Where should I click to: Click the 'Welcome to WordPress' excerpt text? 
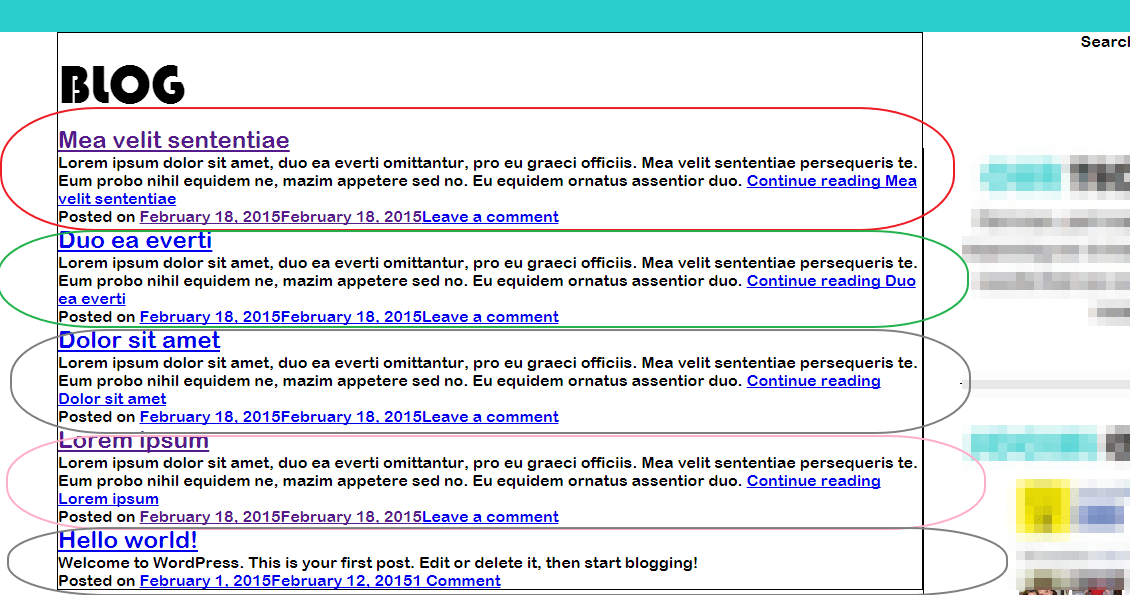point(378,563)
